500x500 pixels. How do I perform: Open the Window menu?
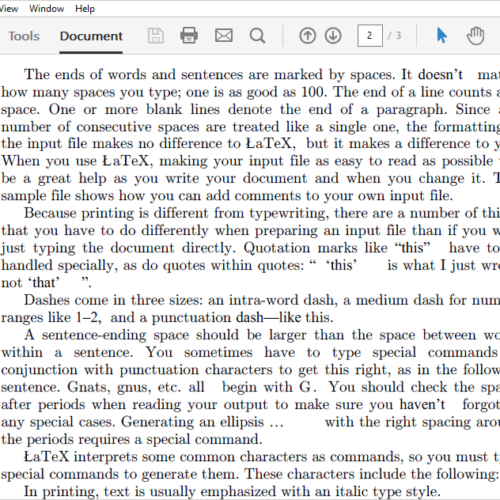pyautogui.click(x=46, y=9)
